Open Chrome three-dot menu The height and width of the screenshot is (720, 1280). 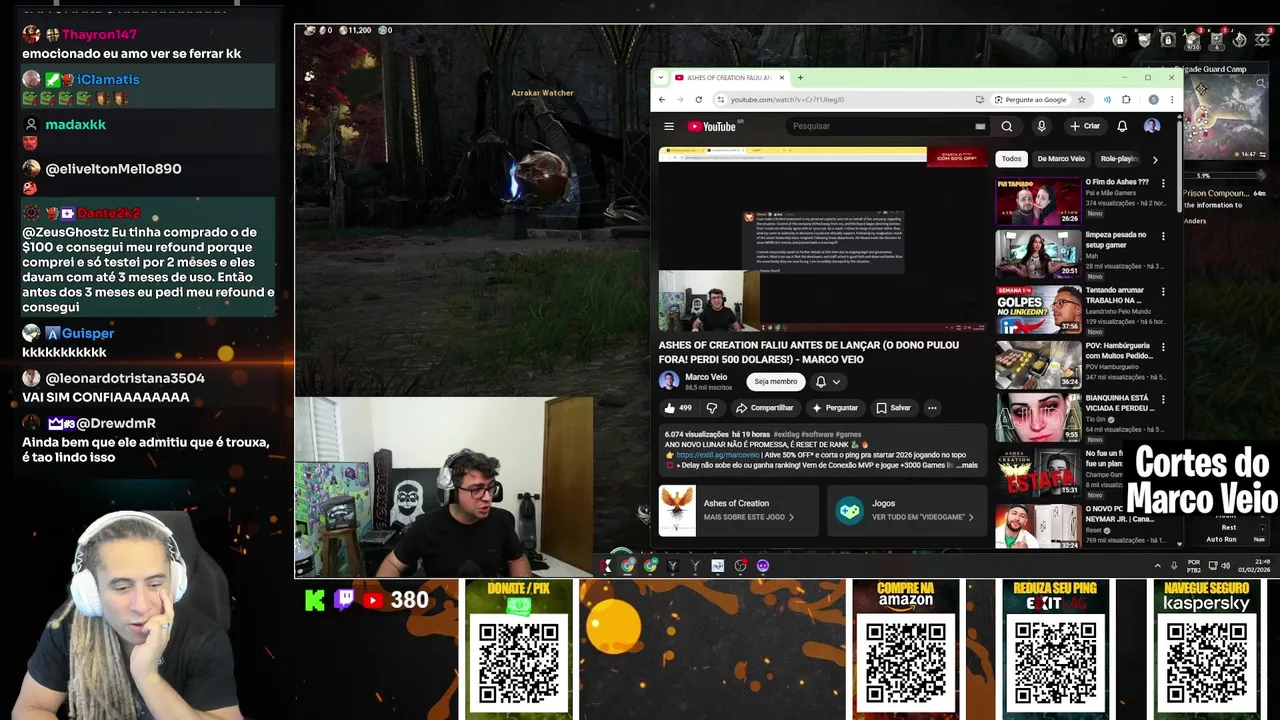[x=1171, y=100]
